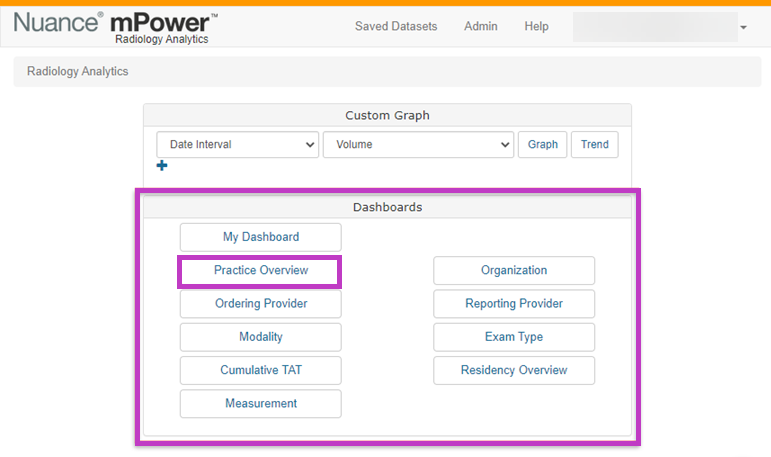The image size is (771, 457).
Task: Click the blue plus icon under Date Interval
Action: 162,165
